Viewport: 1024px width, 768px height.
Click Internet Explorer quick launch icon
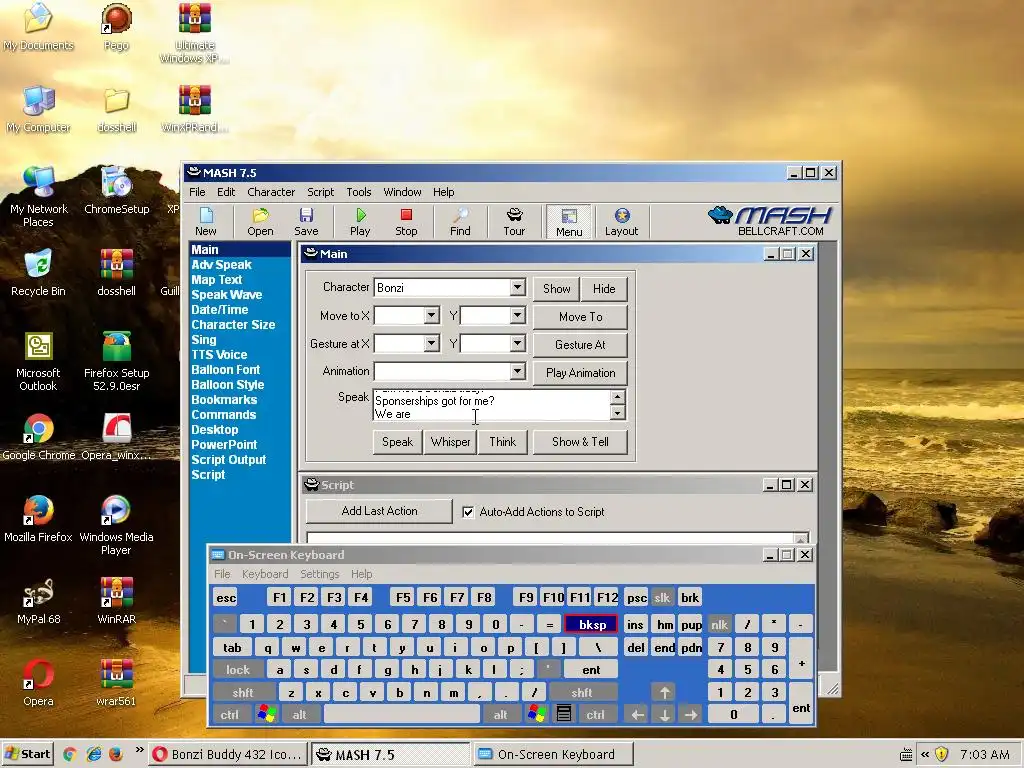click(94, 754)
